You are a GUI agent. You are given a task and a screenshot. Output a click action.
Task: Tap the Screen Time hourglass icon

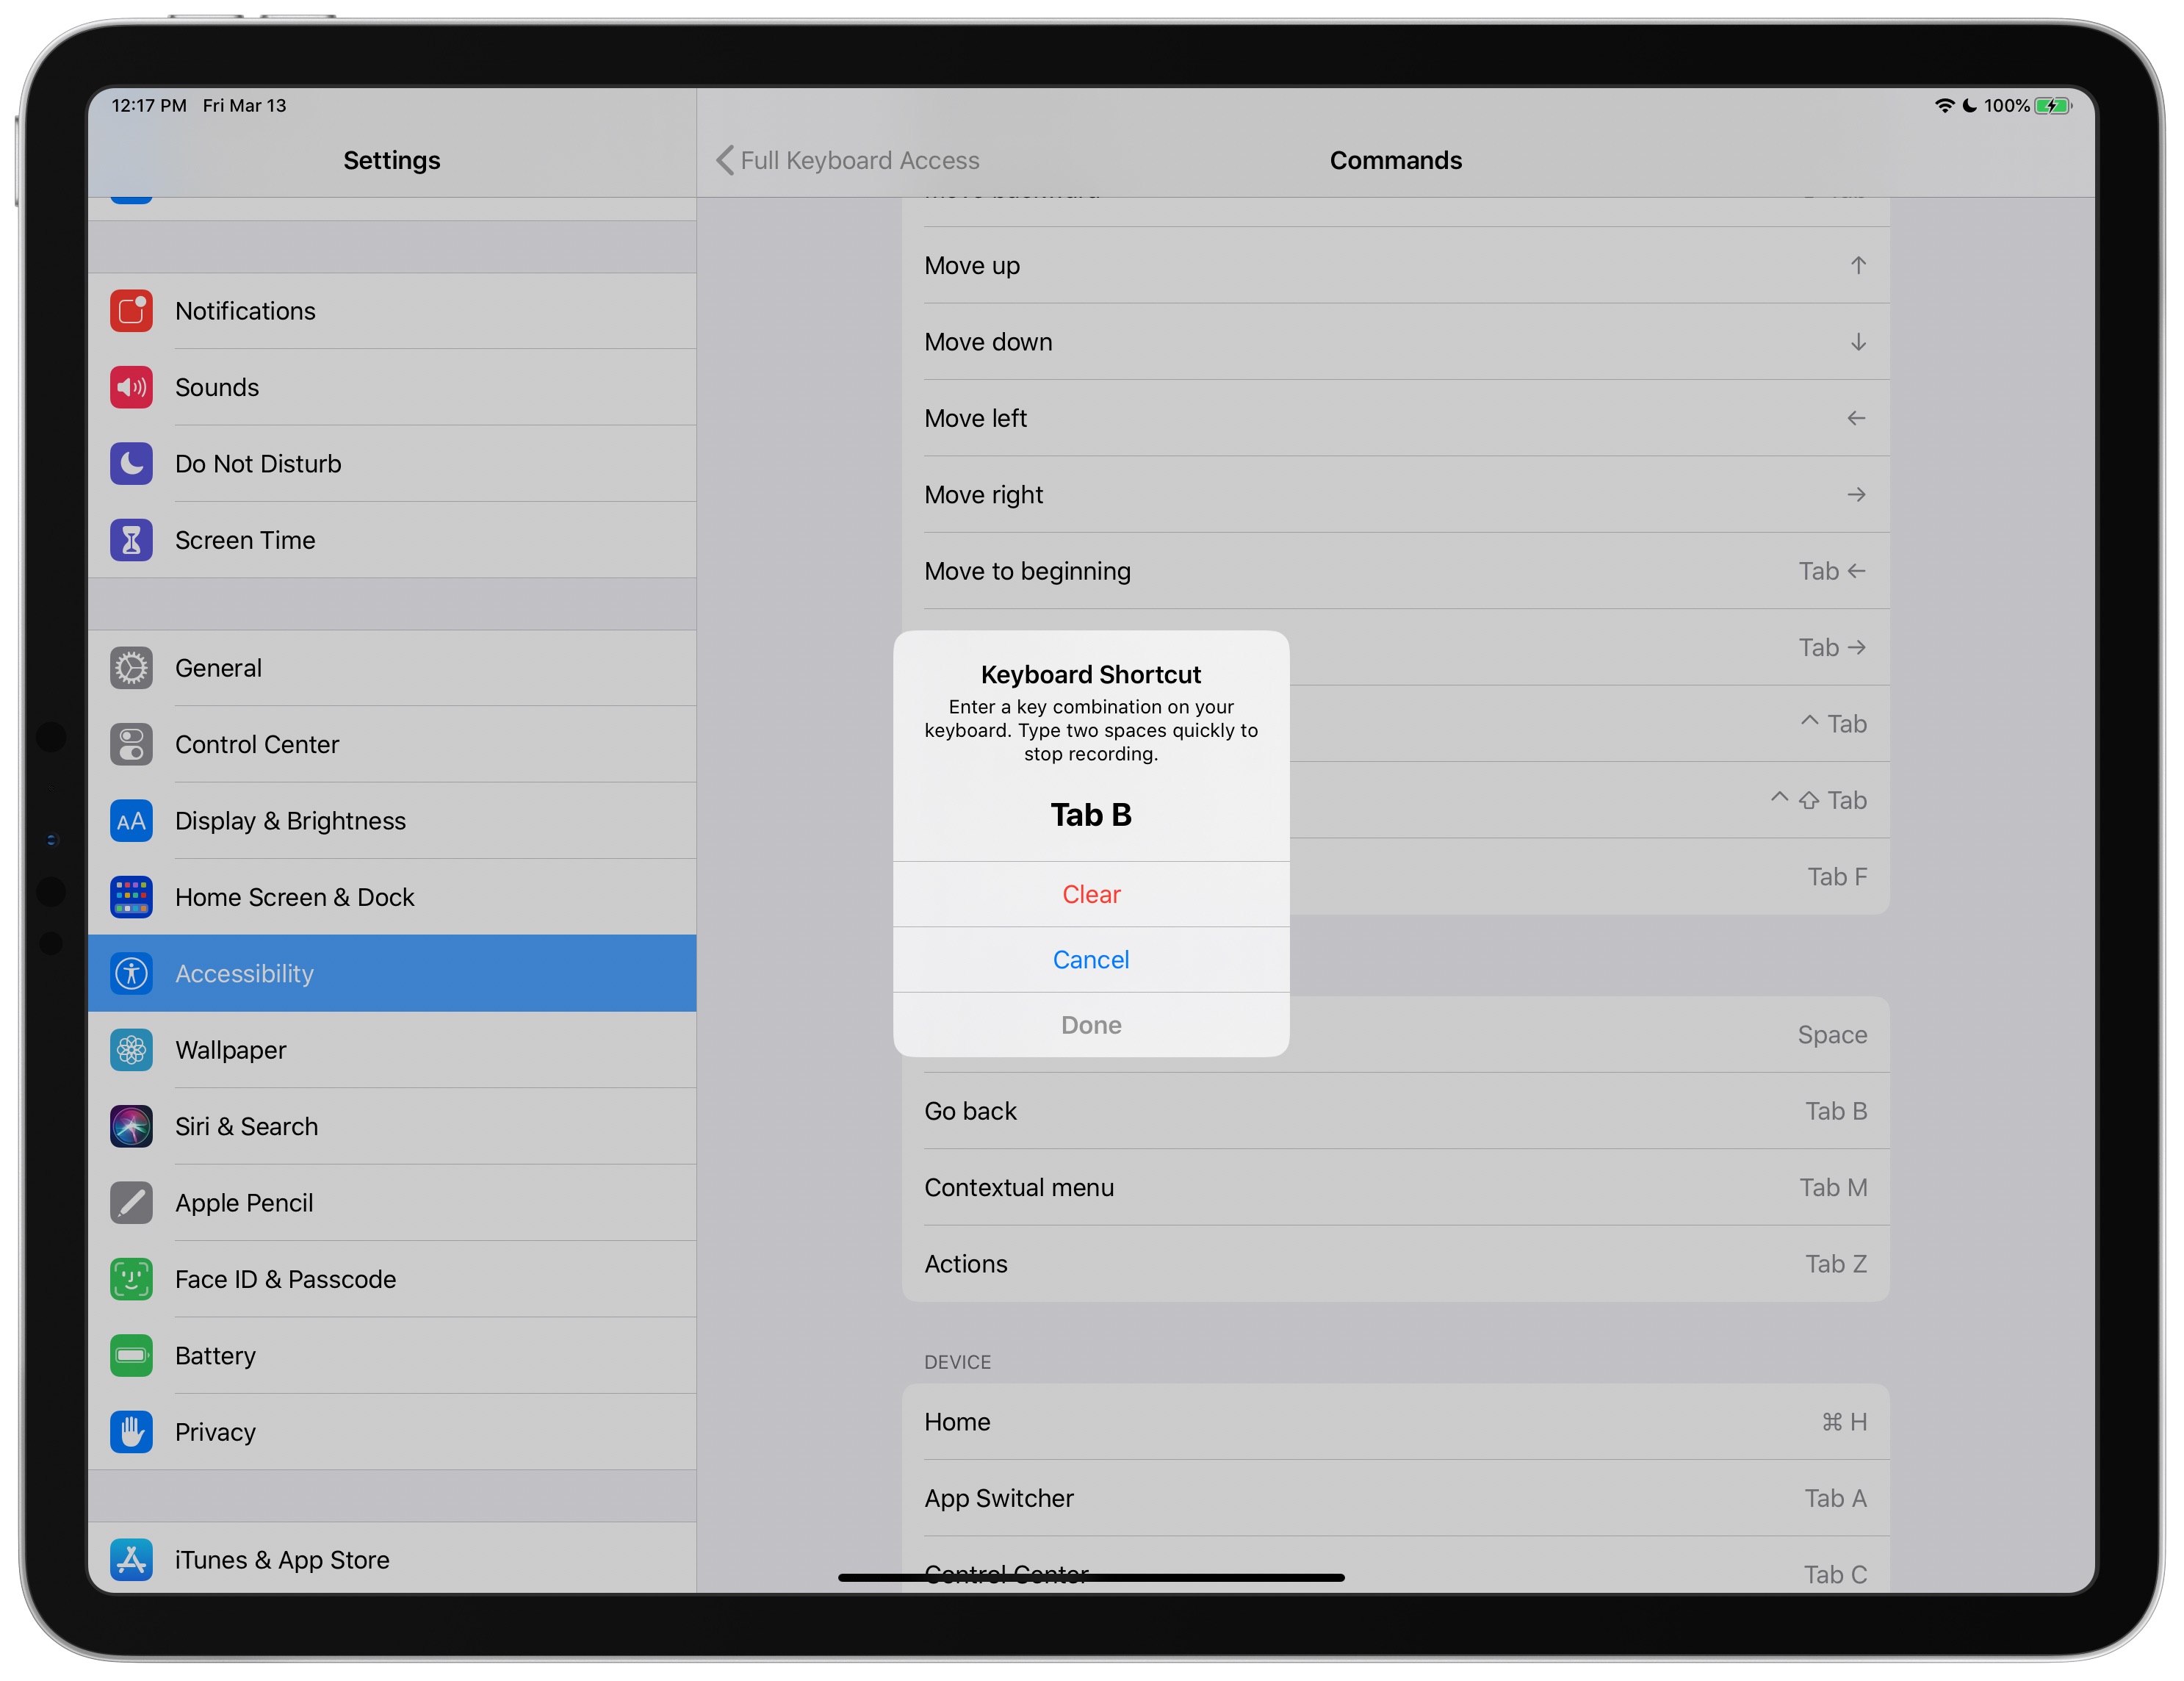[131, 540]
